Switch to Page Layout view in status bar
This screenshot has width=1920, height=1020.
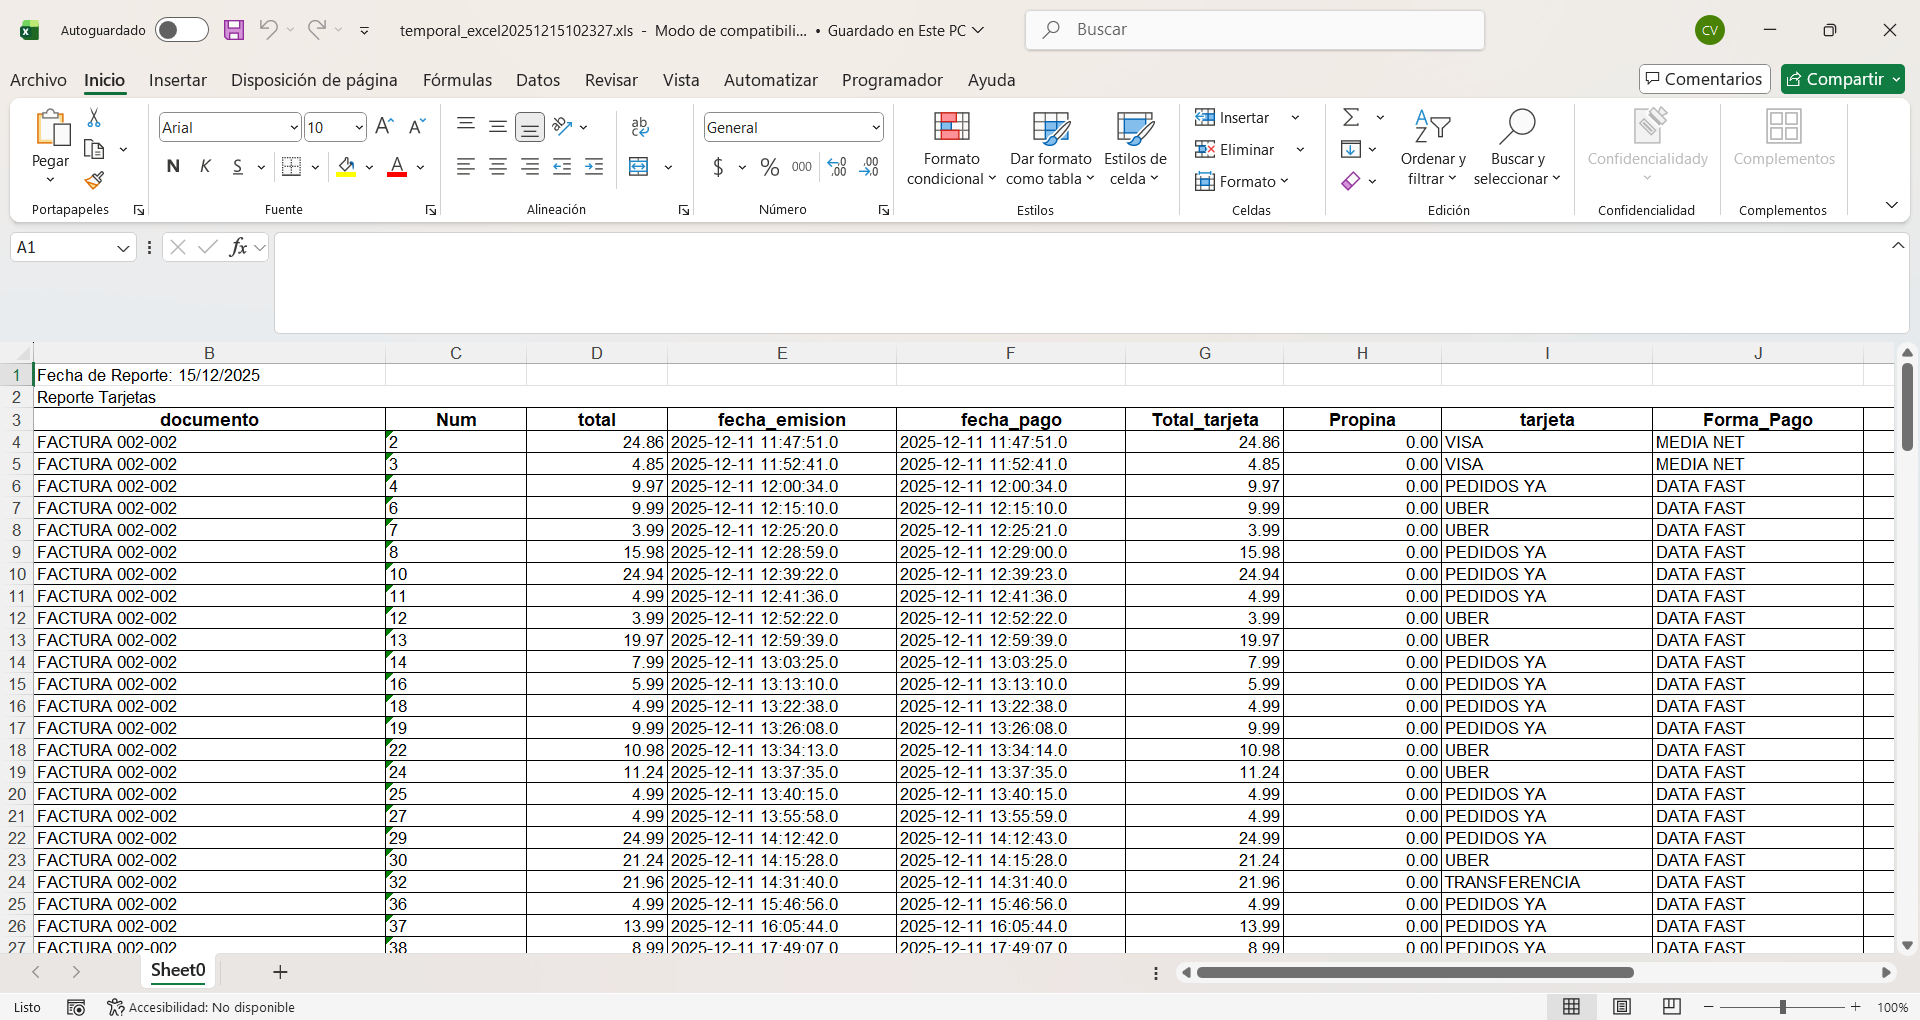1622,1007
